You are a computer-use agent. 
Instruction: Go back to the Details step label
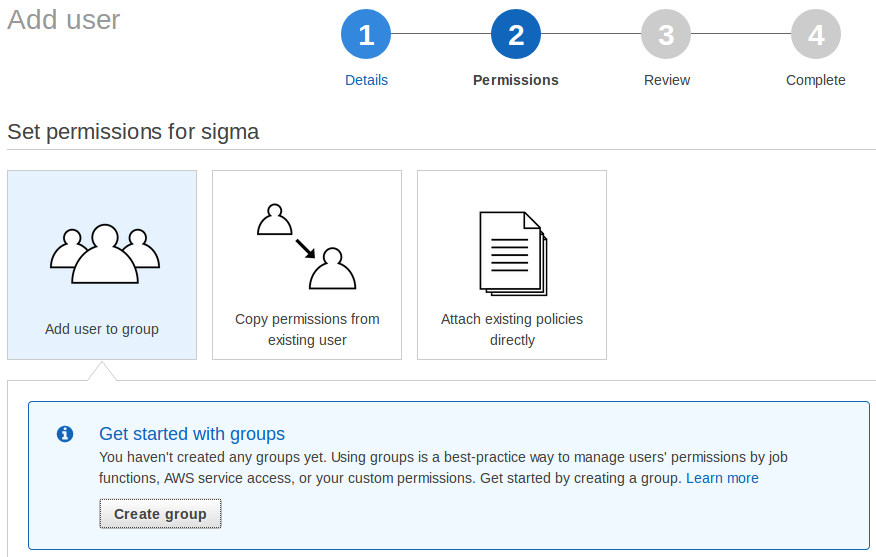click(x=366, y=80)
